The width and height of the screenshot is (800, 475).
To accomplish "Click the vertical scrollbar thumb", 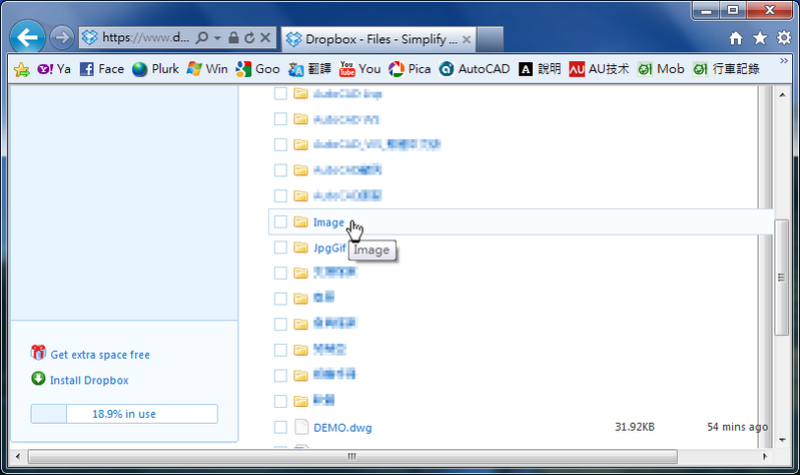I will 781,277.
